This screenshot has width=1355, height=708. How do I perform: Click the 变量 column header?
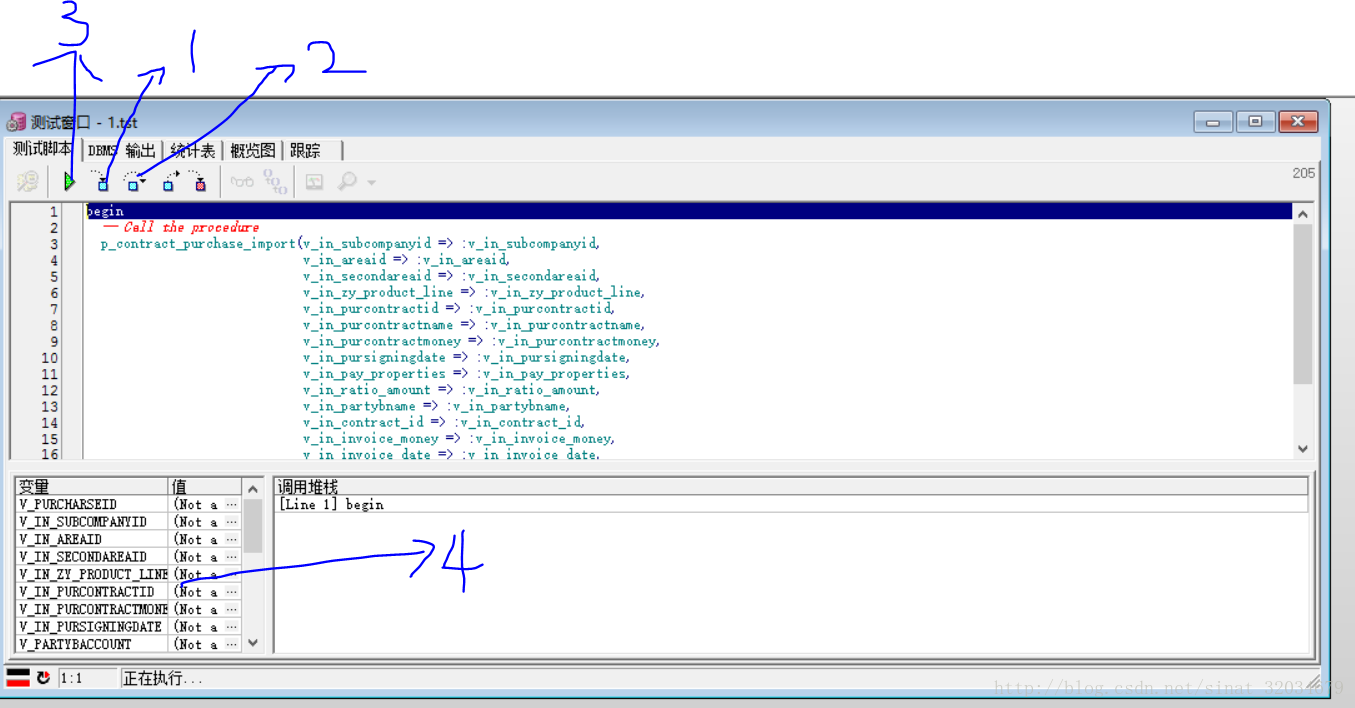coord(92,487)
